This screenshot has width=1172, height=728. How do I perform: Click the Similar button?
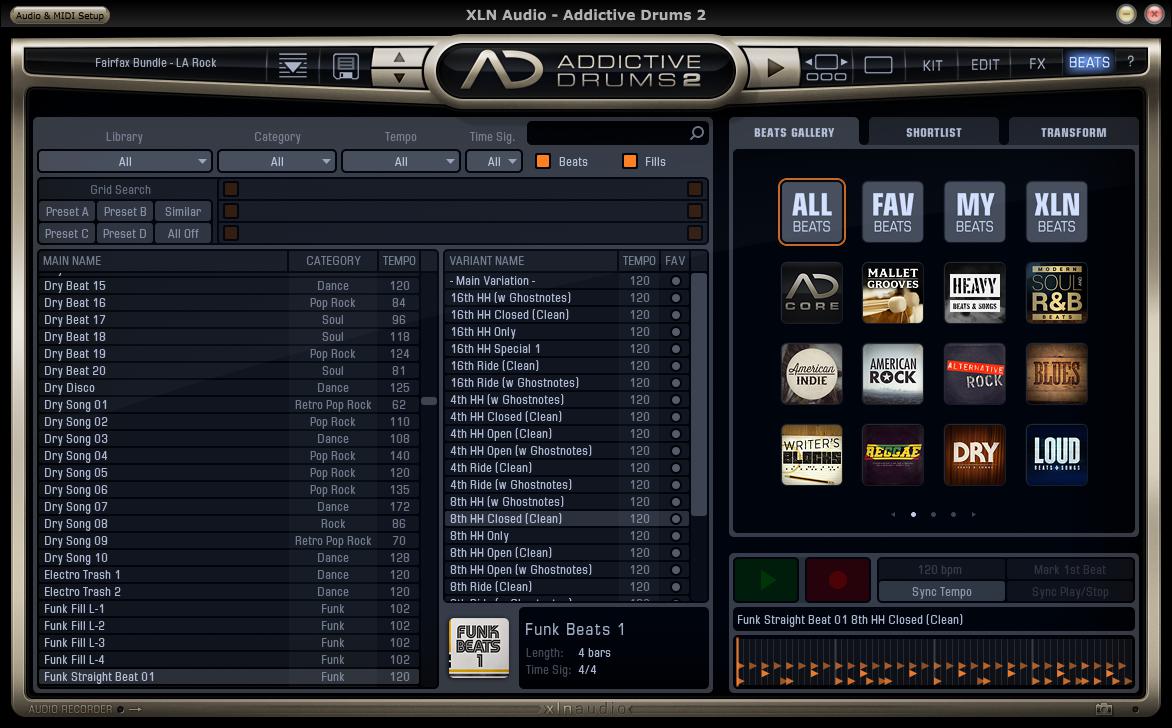(x=183, y=212)
